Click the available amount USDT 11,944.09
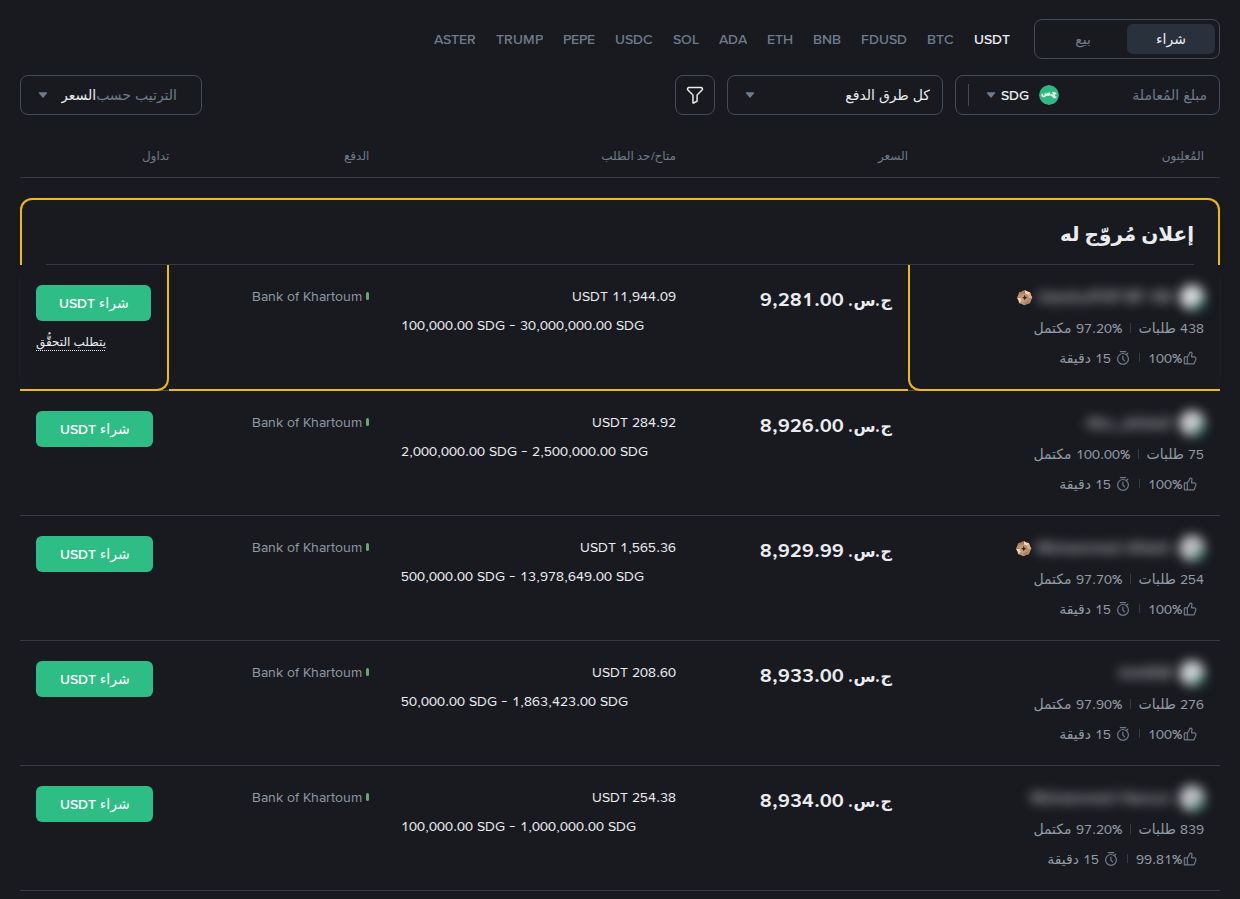The image size is (1240, 899). 624,297
